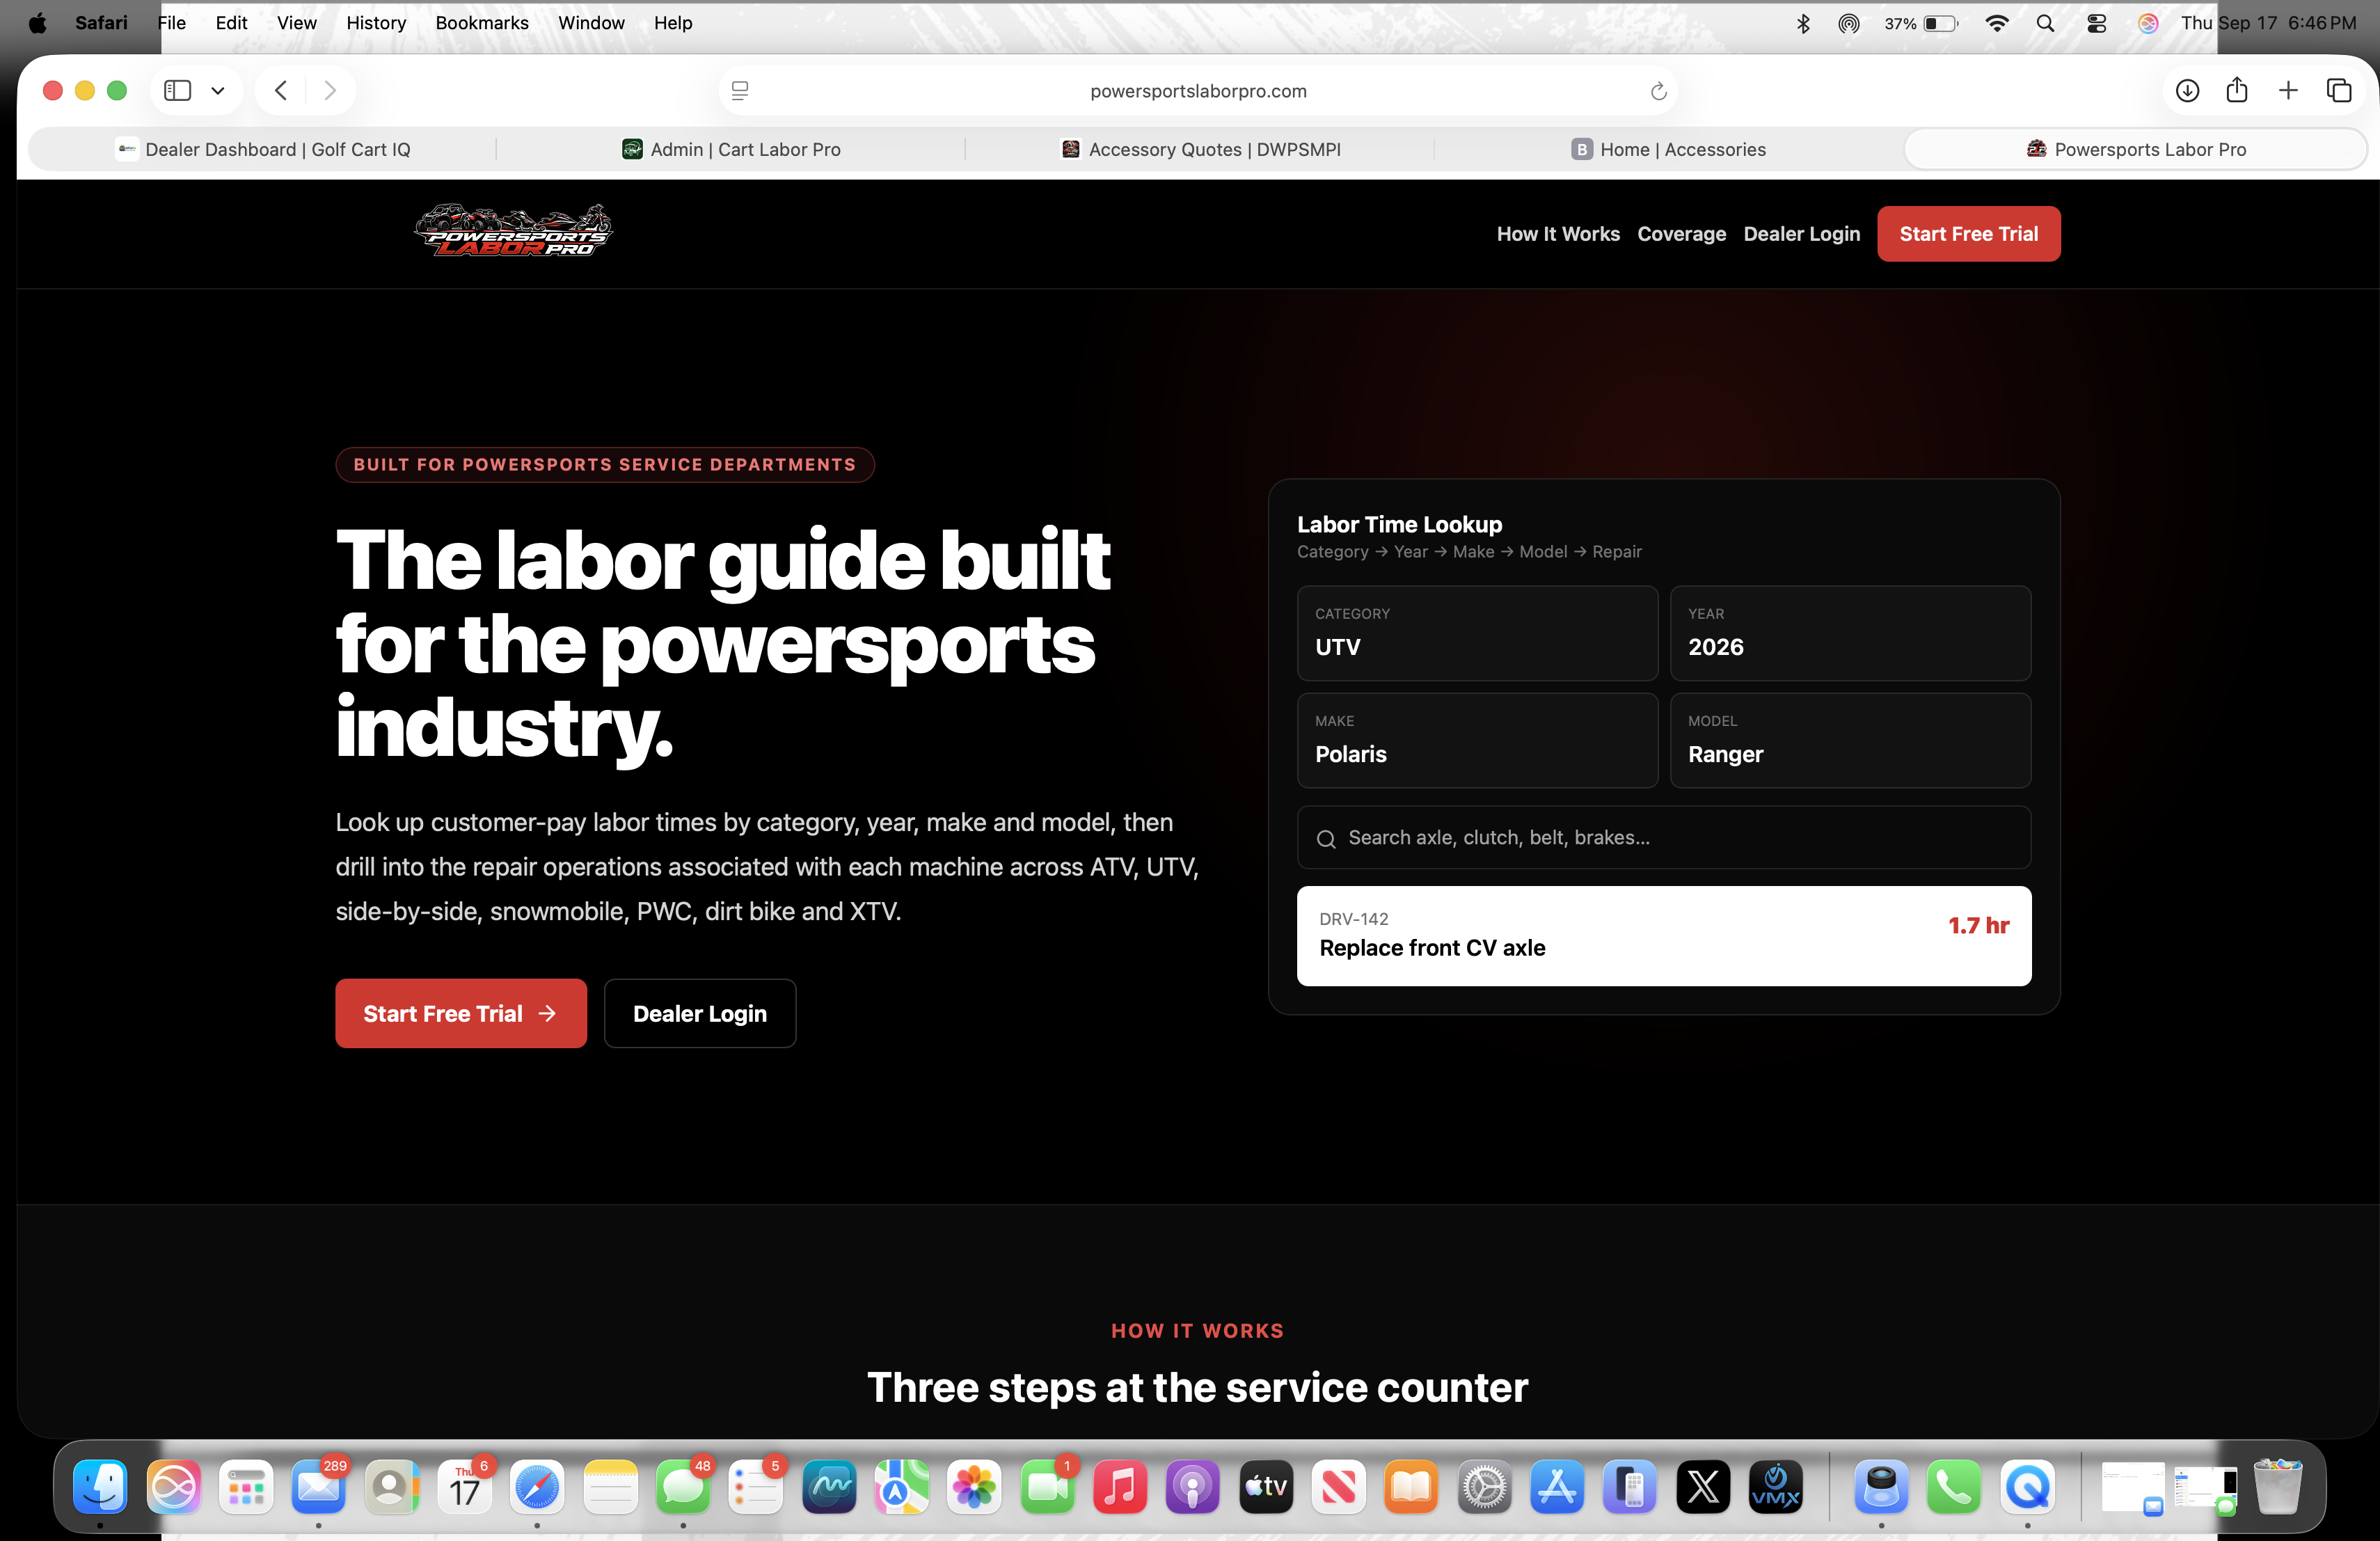
Task: Toggle the Safari sidebar icon
Action: (x=178, y=91)
